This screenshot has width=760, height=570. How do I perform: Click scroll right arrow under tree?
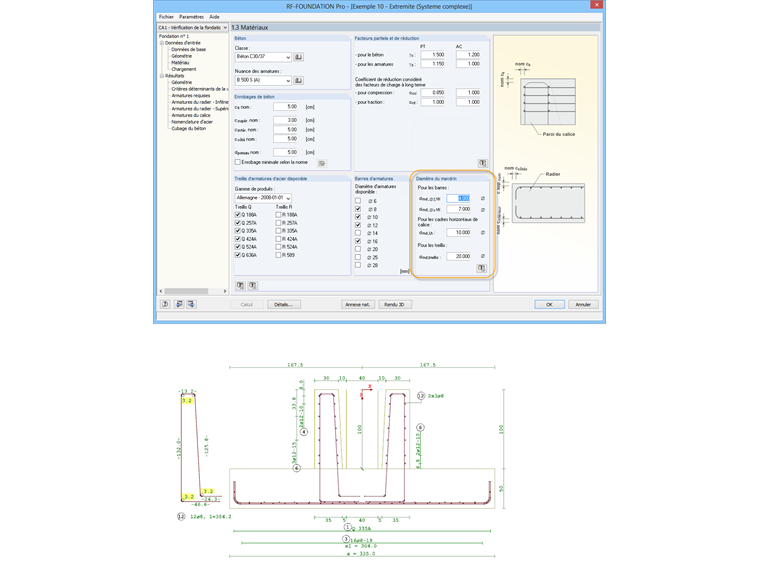point(225,291)
